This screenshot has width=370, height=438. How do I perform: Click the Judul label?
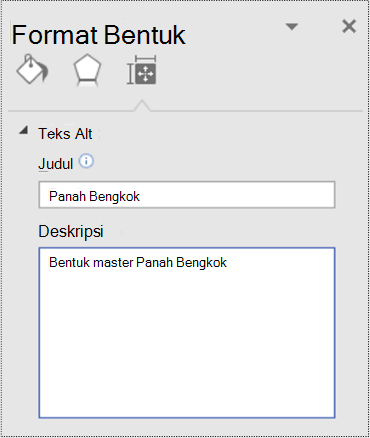pyautogui.click(x=56, y=164)
